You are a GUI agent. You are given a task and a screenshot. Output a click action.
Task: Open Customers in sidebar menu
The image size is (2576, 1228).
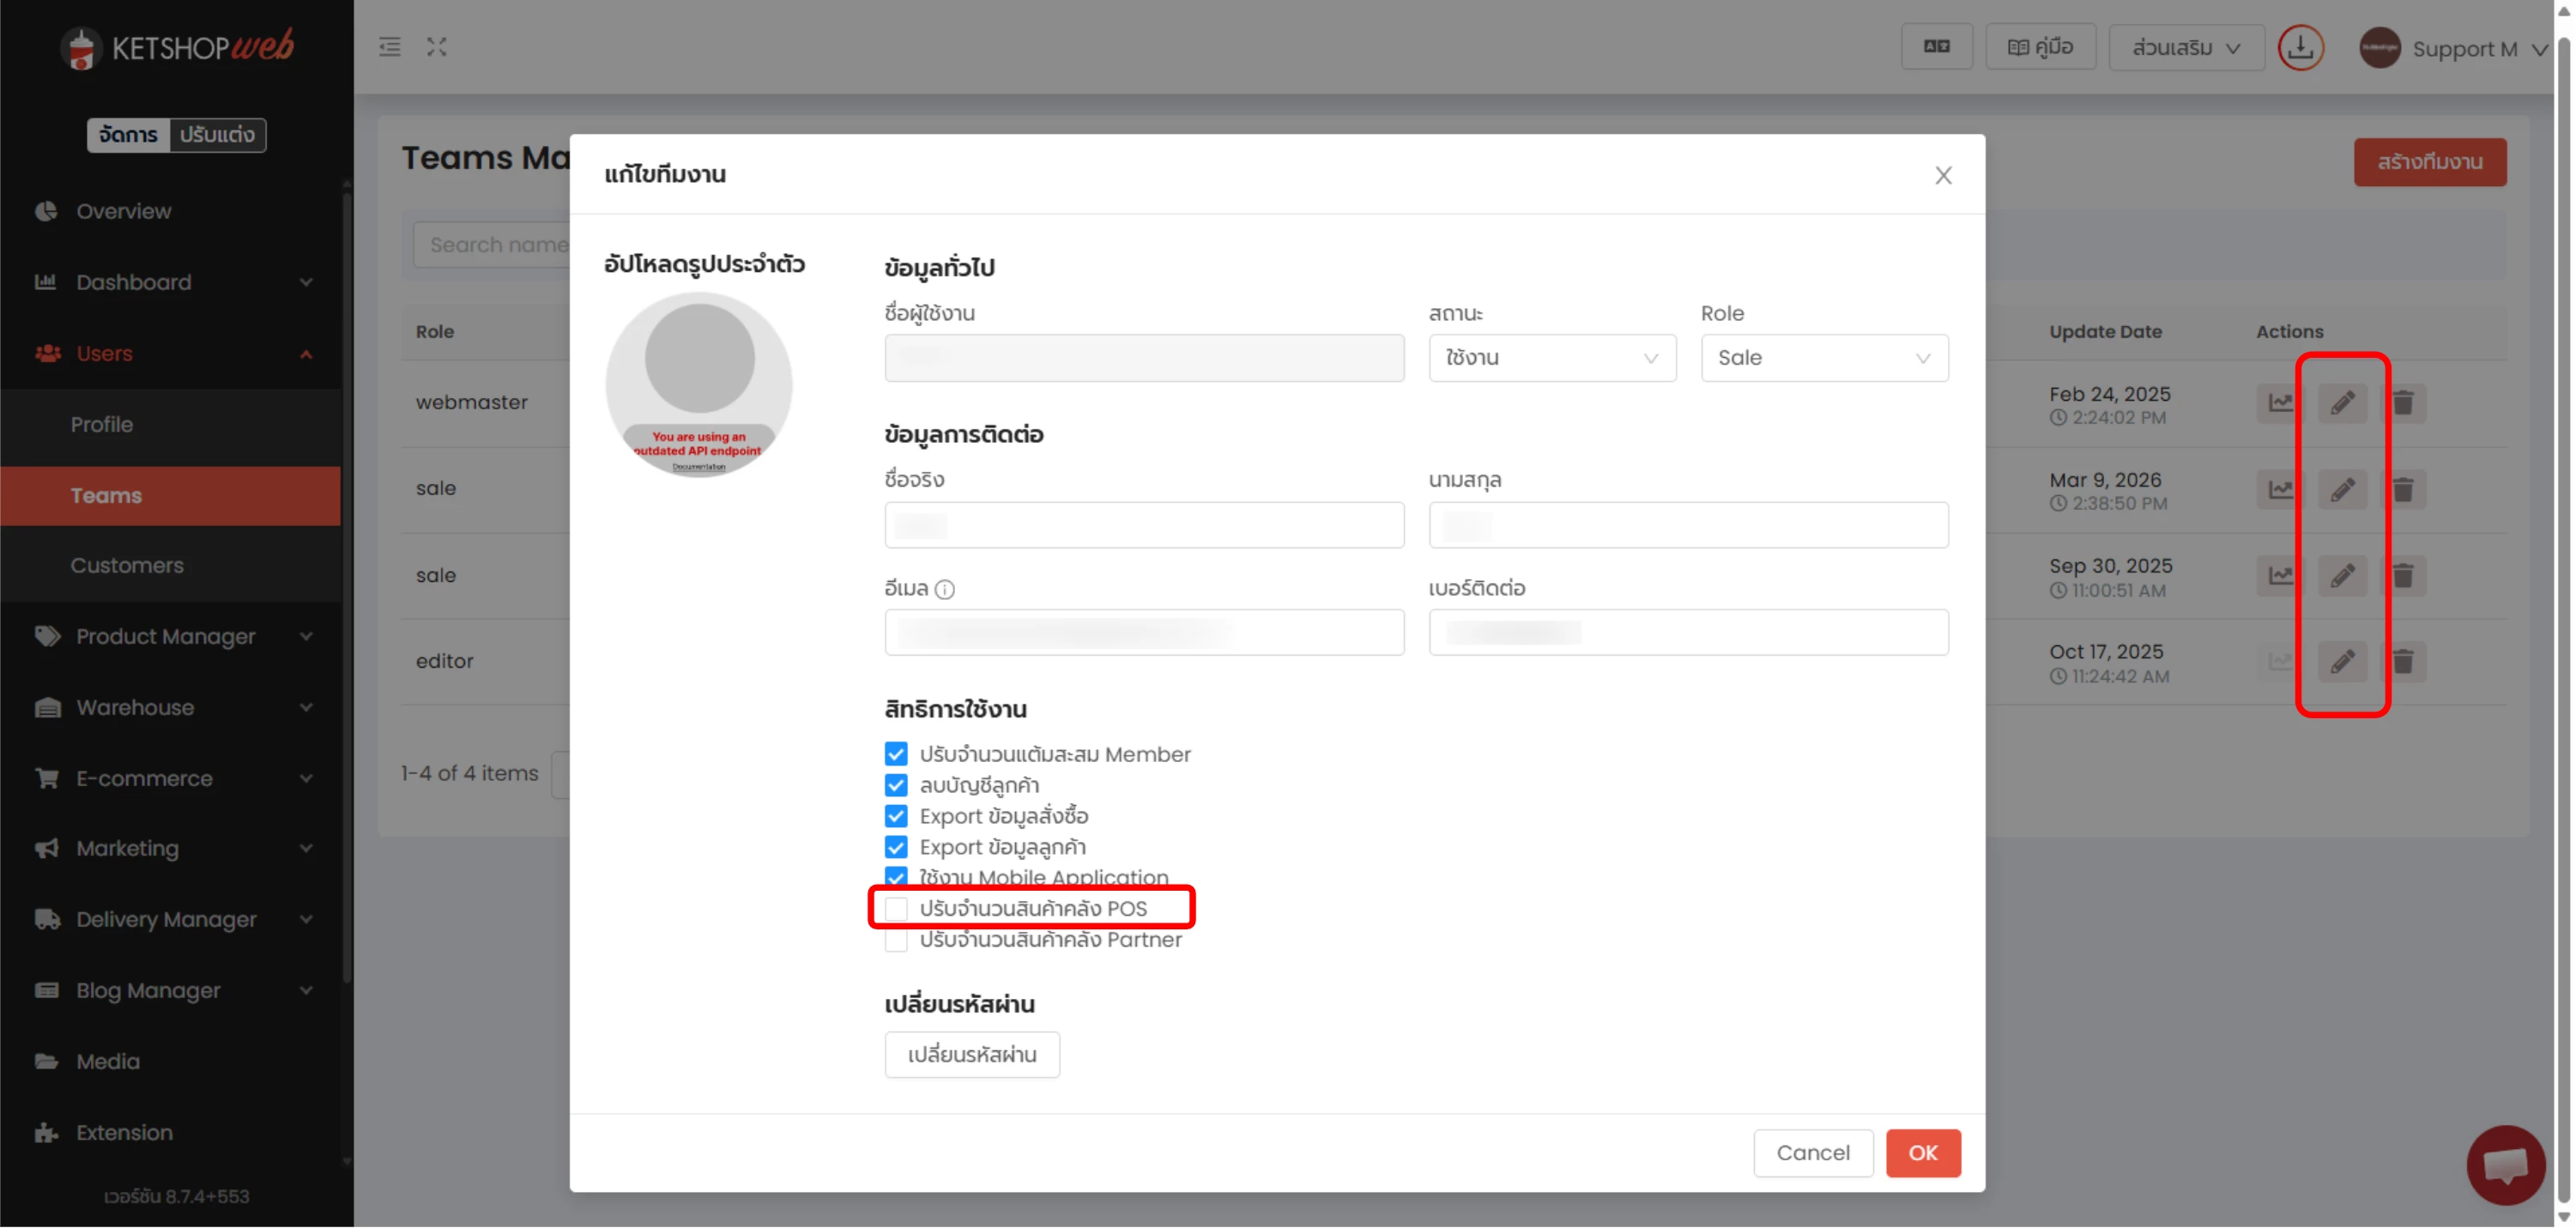[127, 566]
